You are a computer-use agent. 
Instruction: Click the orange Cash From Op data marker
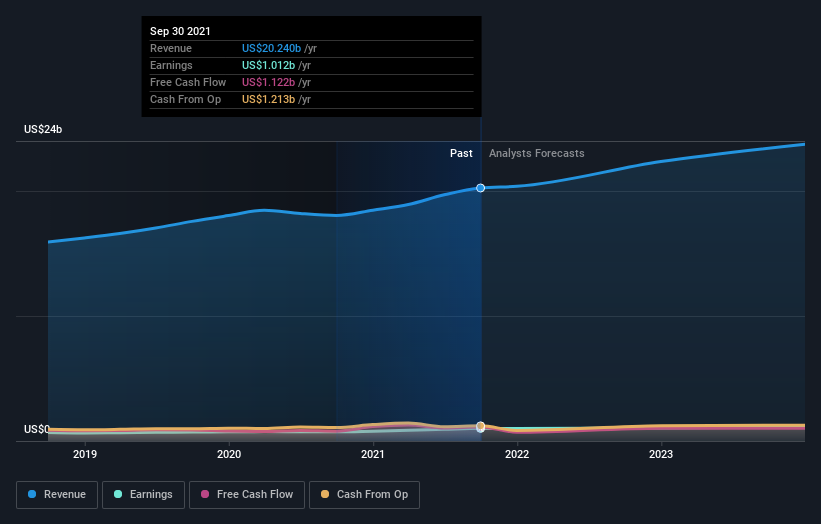click(x=481, y=426)
